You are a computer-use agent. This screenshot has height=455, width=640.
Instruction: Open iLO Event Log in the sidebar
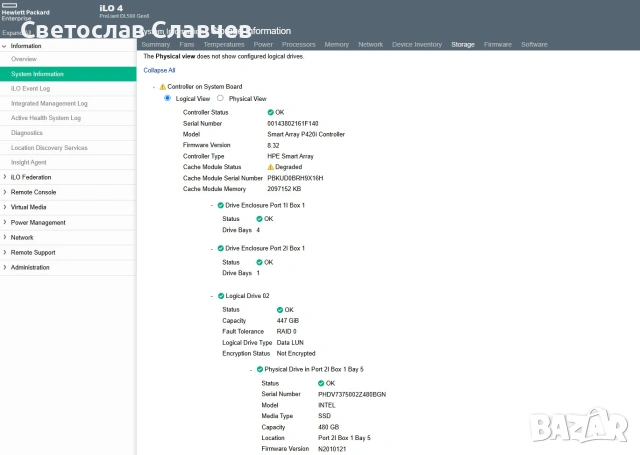(x=68, y=89)
